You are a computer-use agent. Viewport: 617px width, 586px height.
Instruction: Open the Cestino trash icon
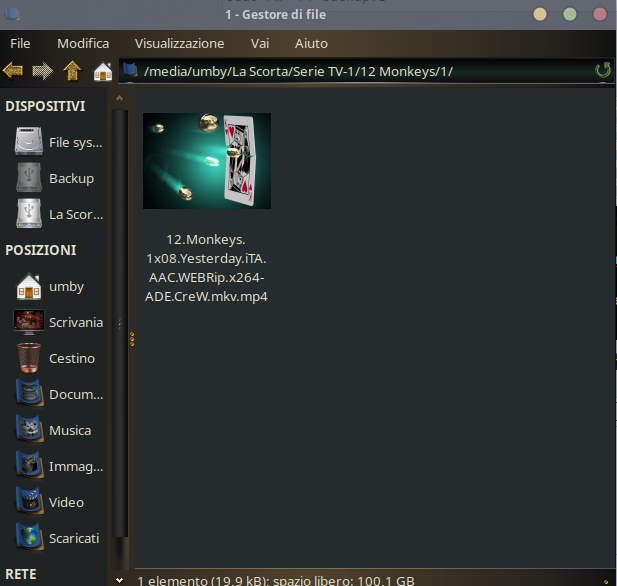[29, 358]
